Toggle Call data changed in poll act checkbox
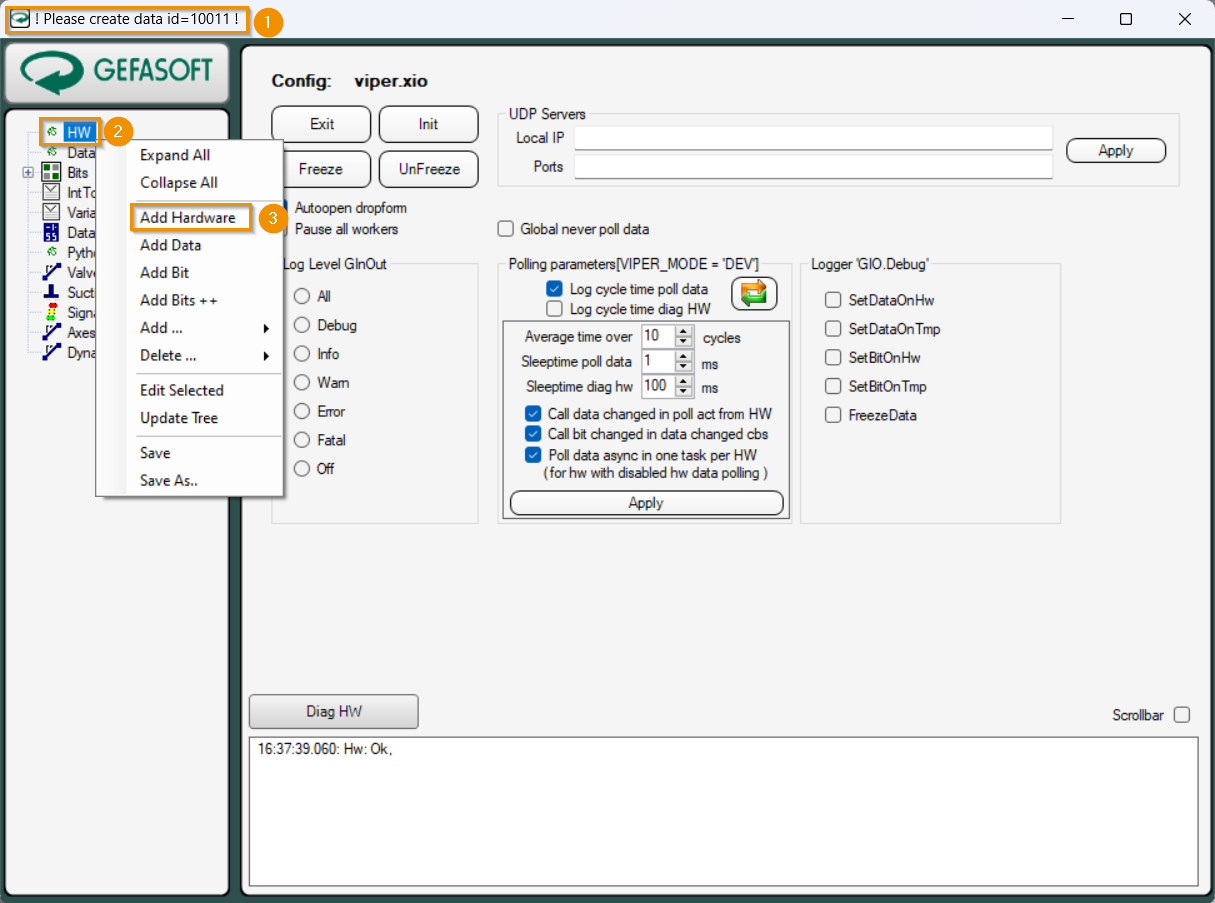Screen dimensions: 1215x903 pyautogui.click(x=533, y=414)
